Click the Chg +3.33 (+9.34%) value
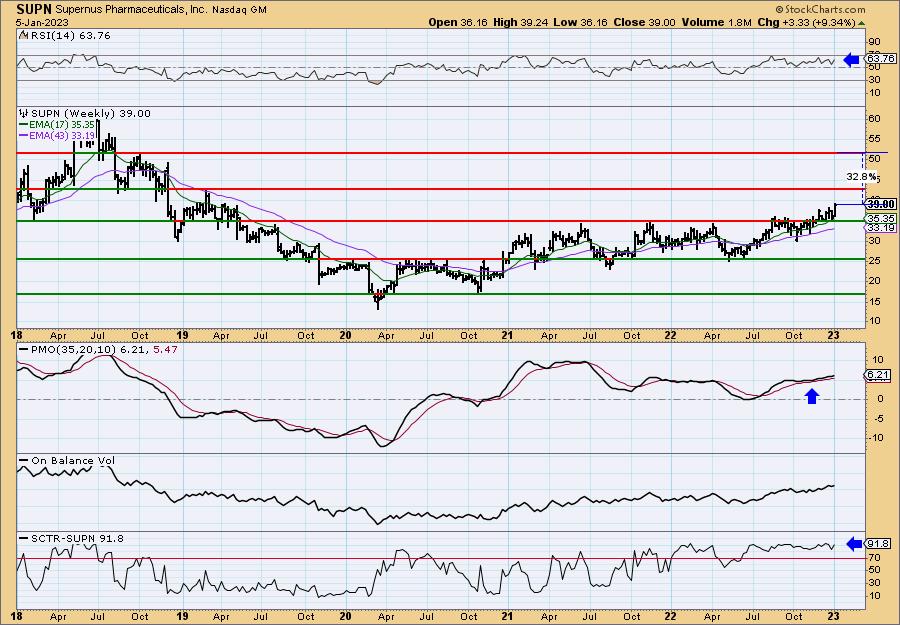The width and height of the screenshot is (900, 625). click(x=806, y=22)
